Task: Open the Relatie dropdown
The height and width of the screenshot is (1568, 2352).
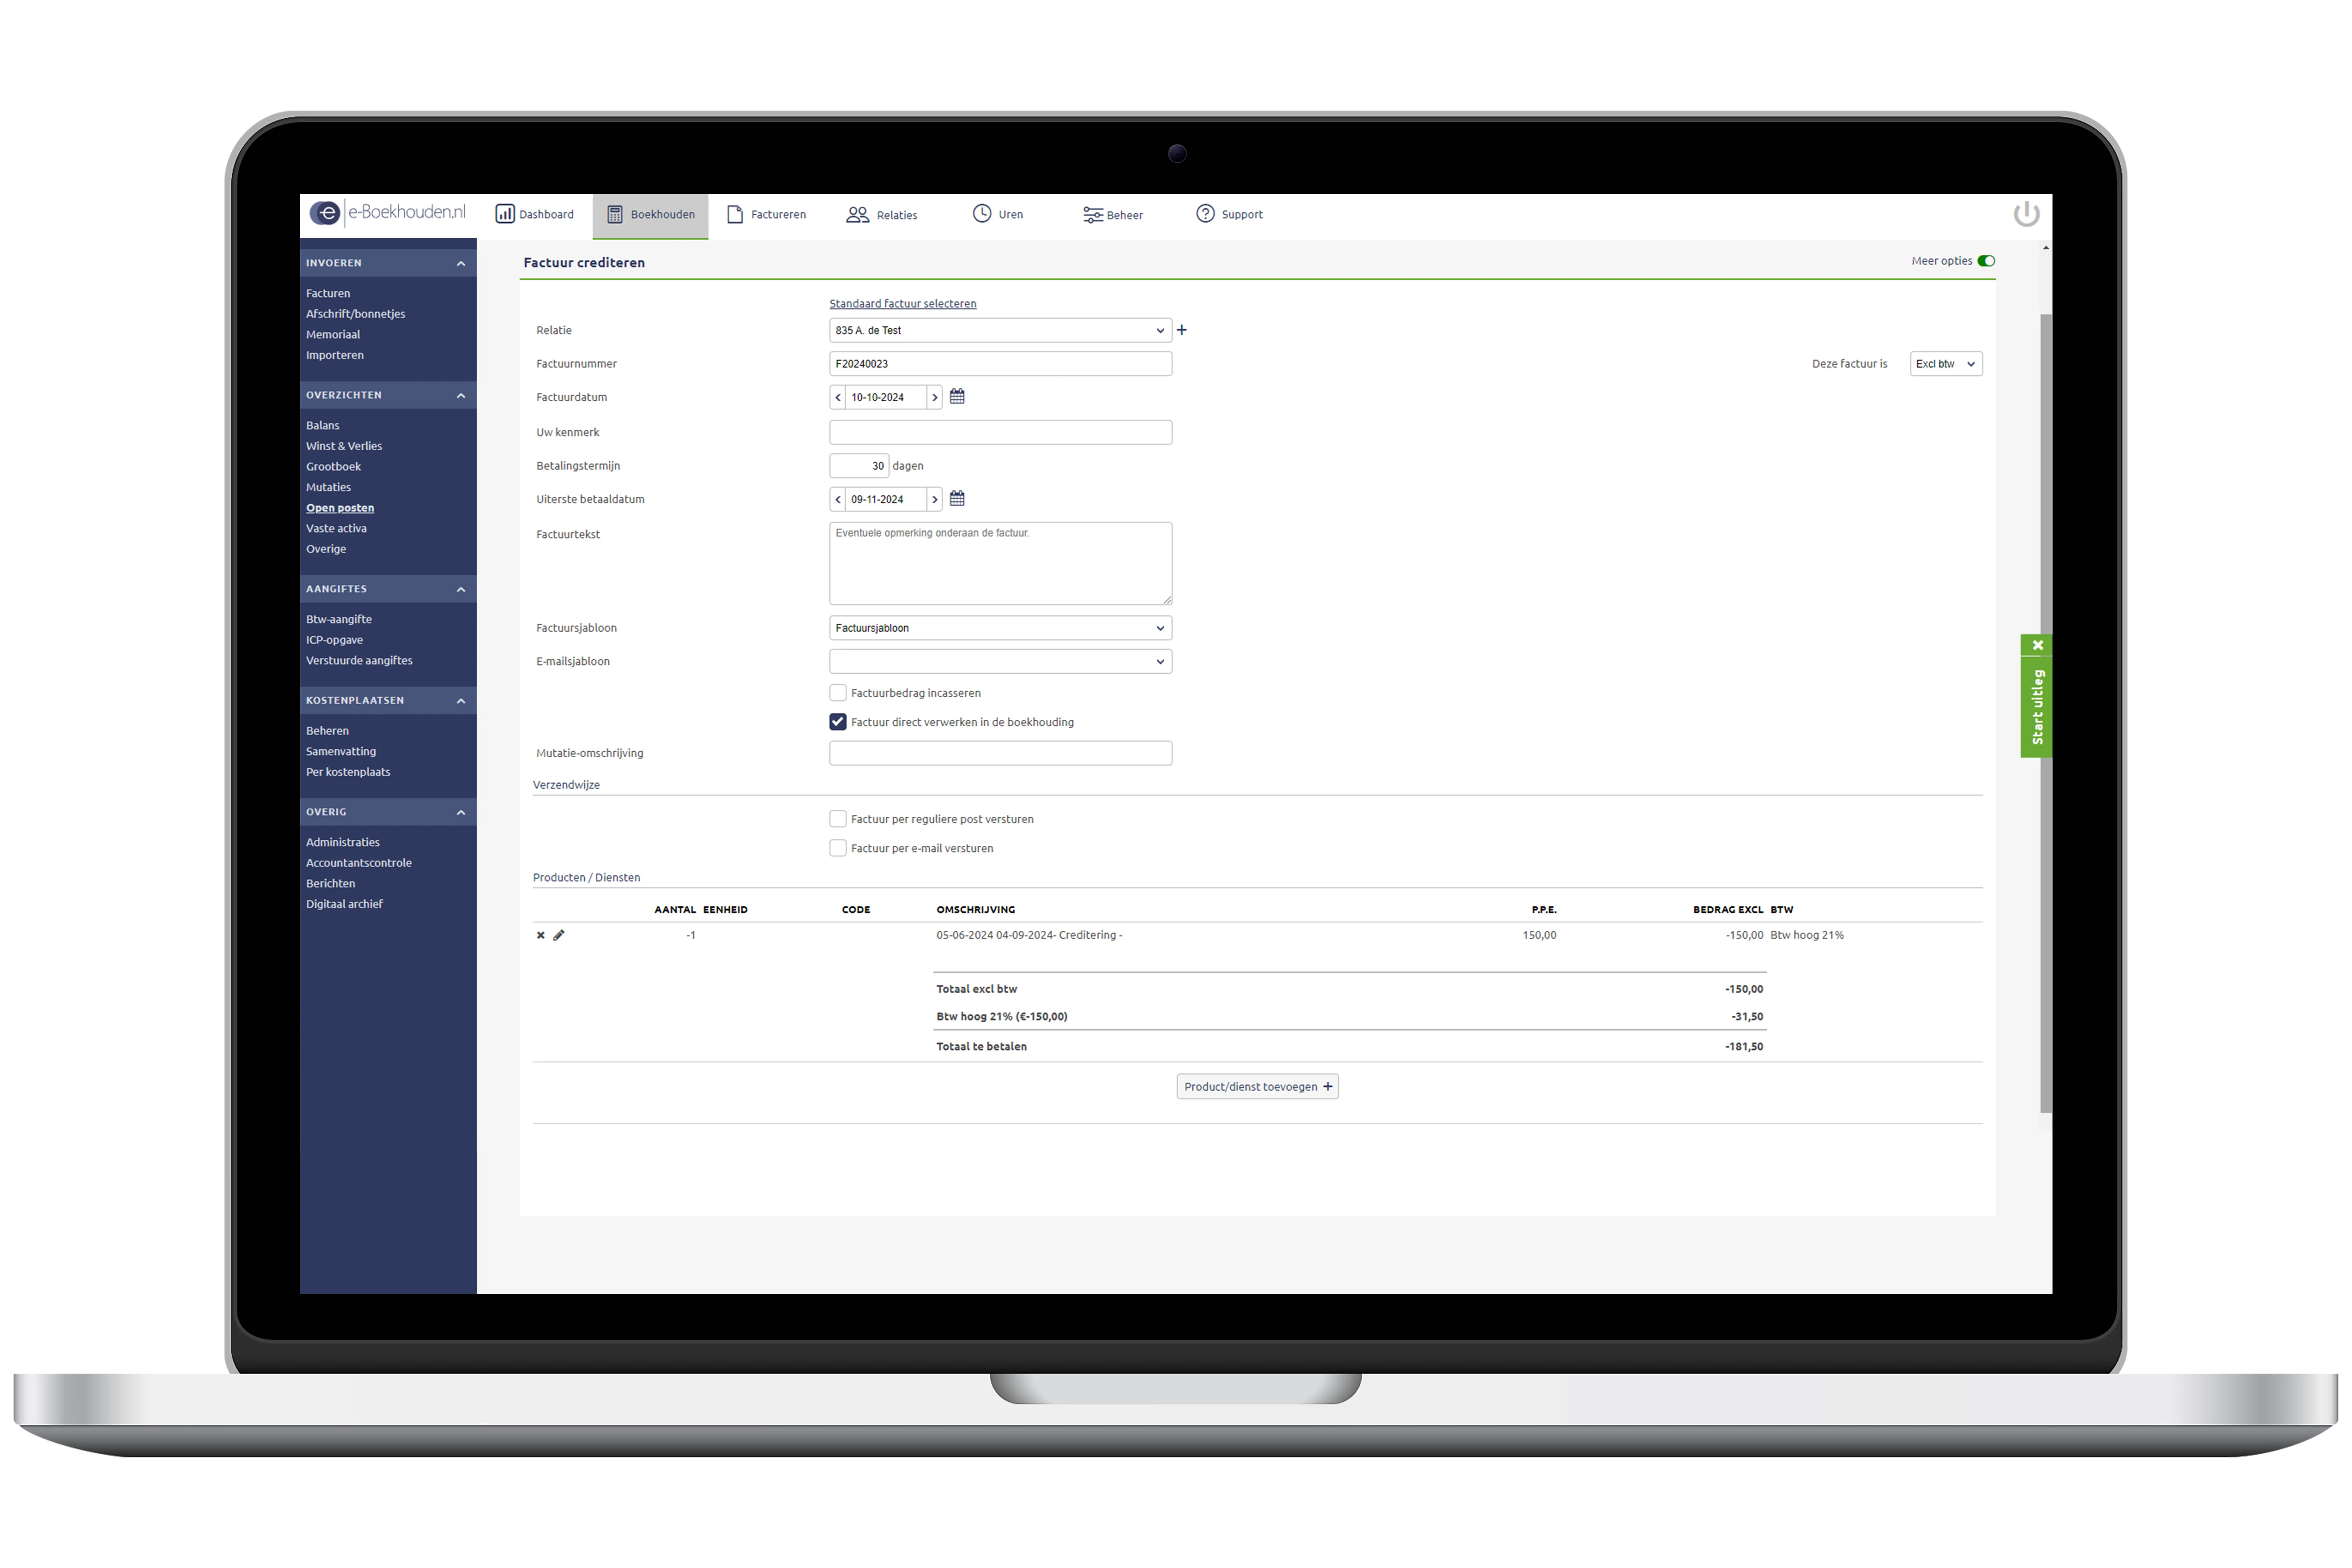Action: [x=1000, y=330]
